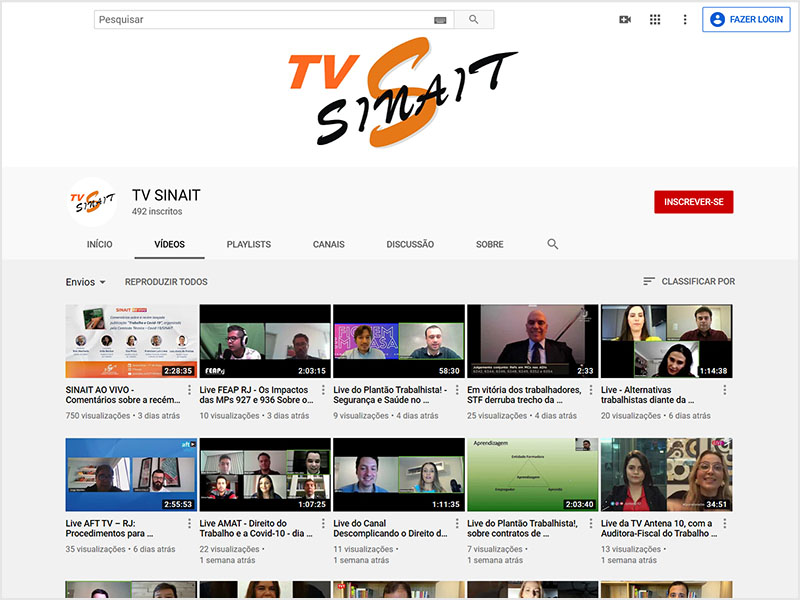Select the VÍDEOS tab
This screenshot has width=800, height=600.
[x=169, y=244]
